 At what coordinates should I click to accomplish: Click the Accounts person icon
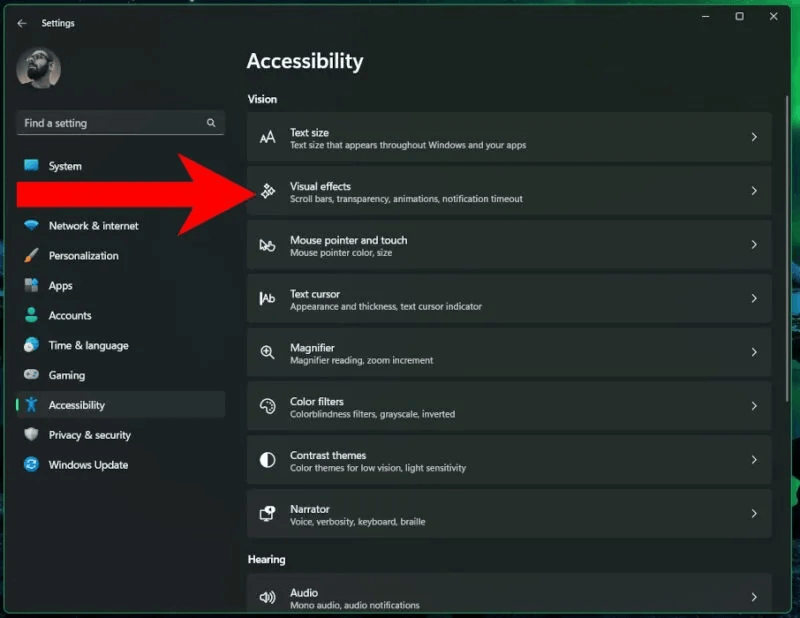point(31,315)
